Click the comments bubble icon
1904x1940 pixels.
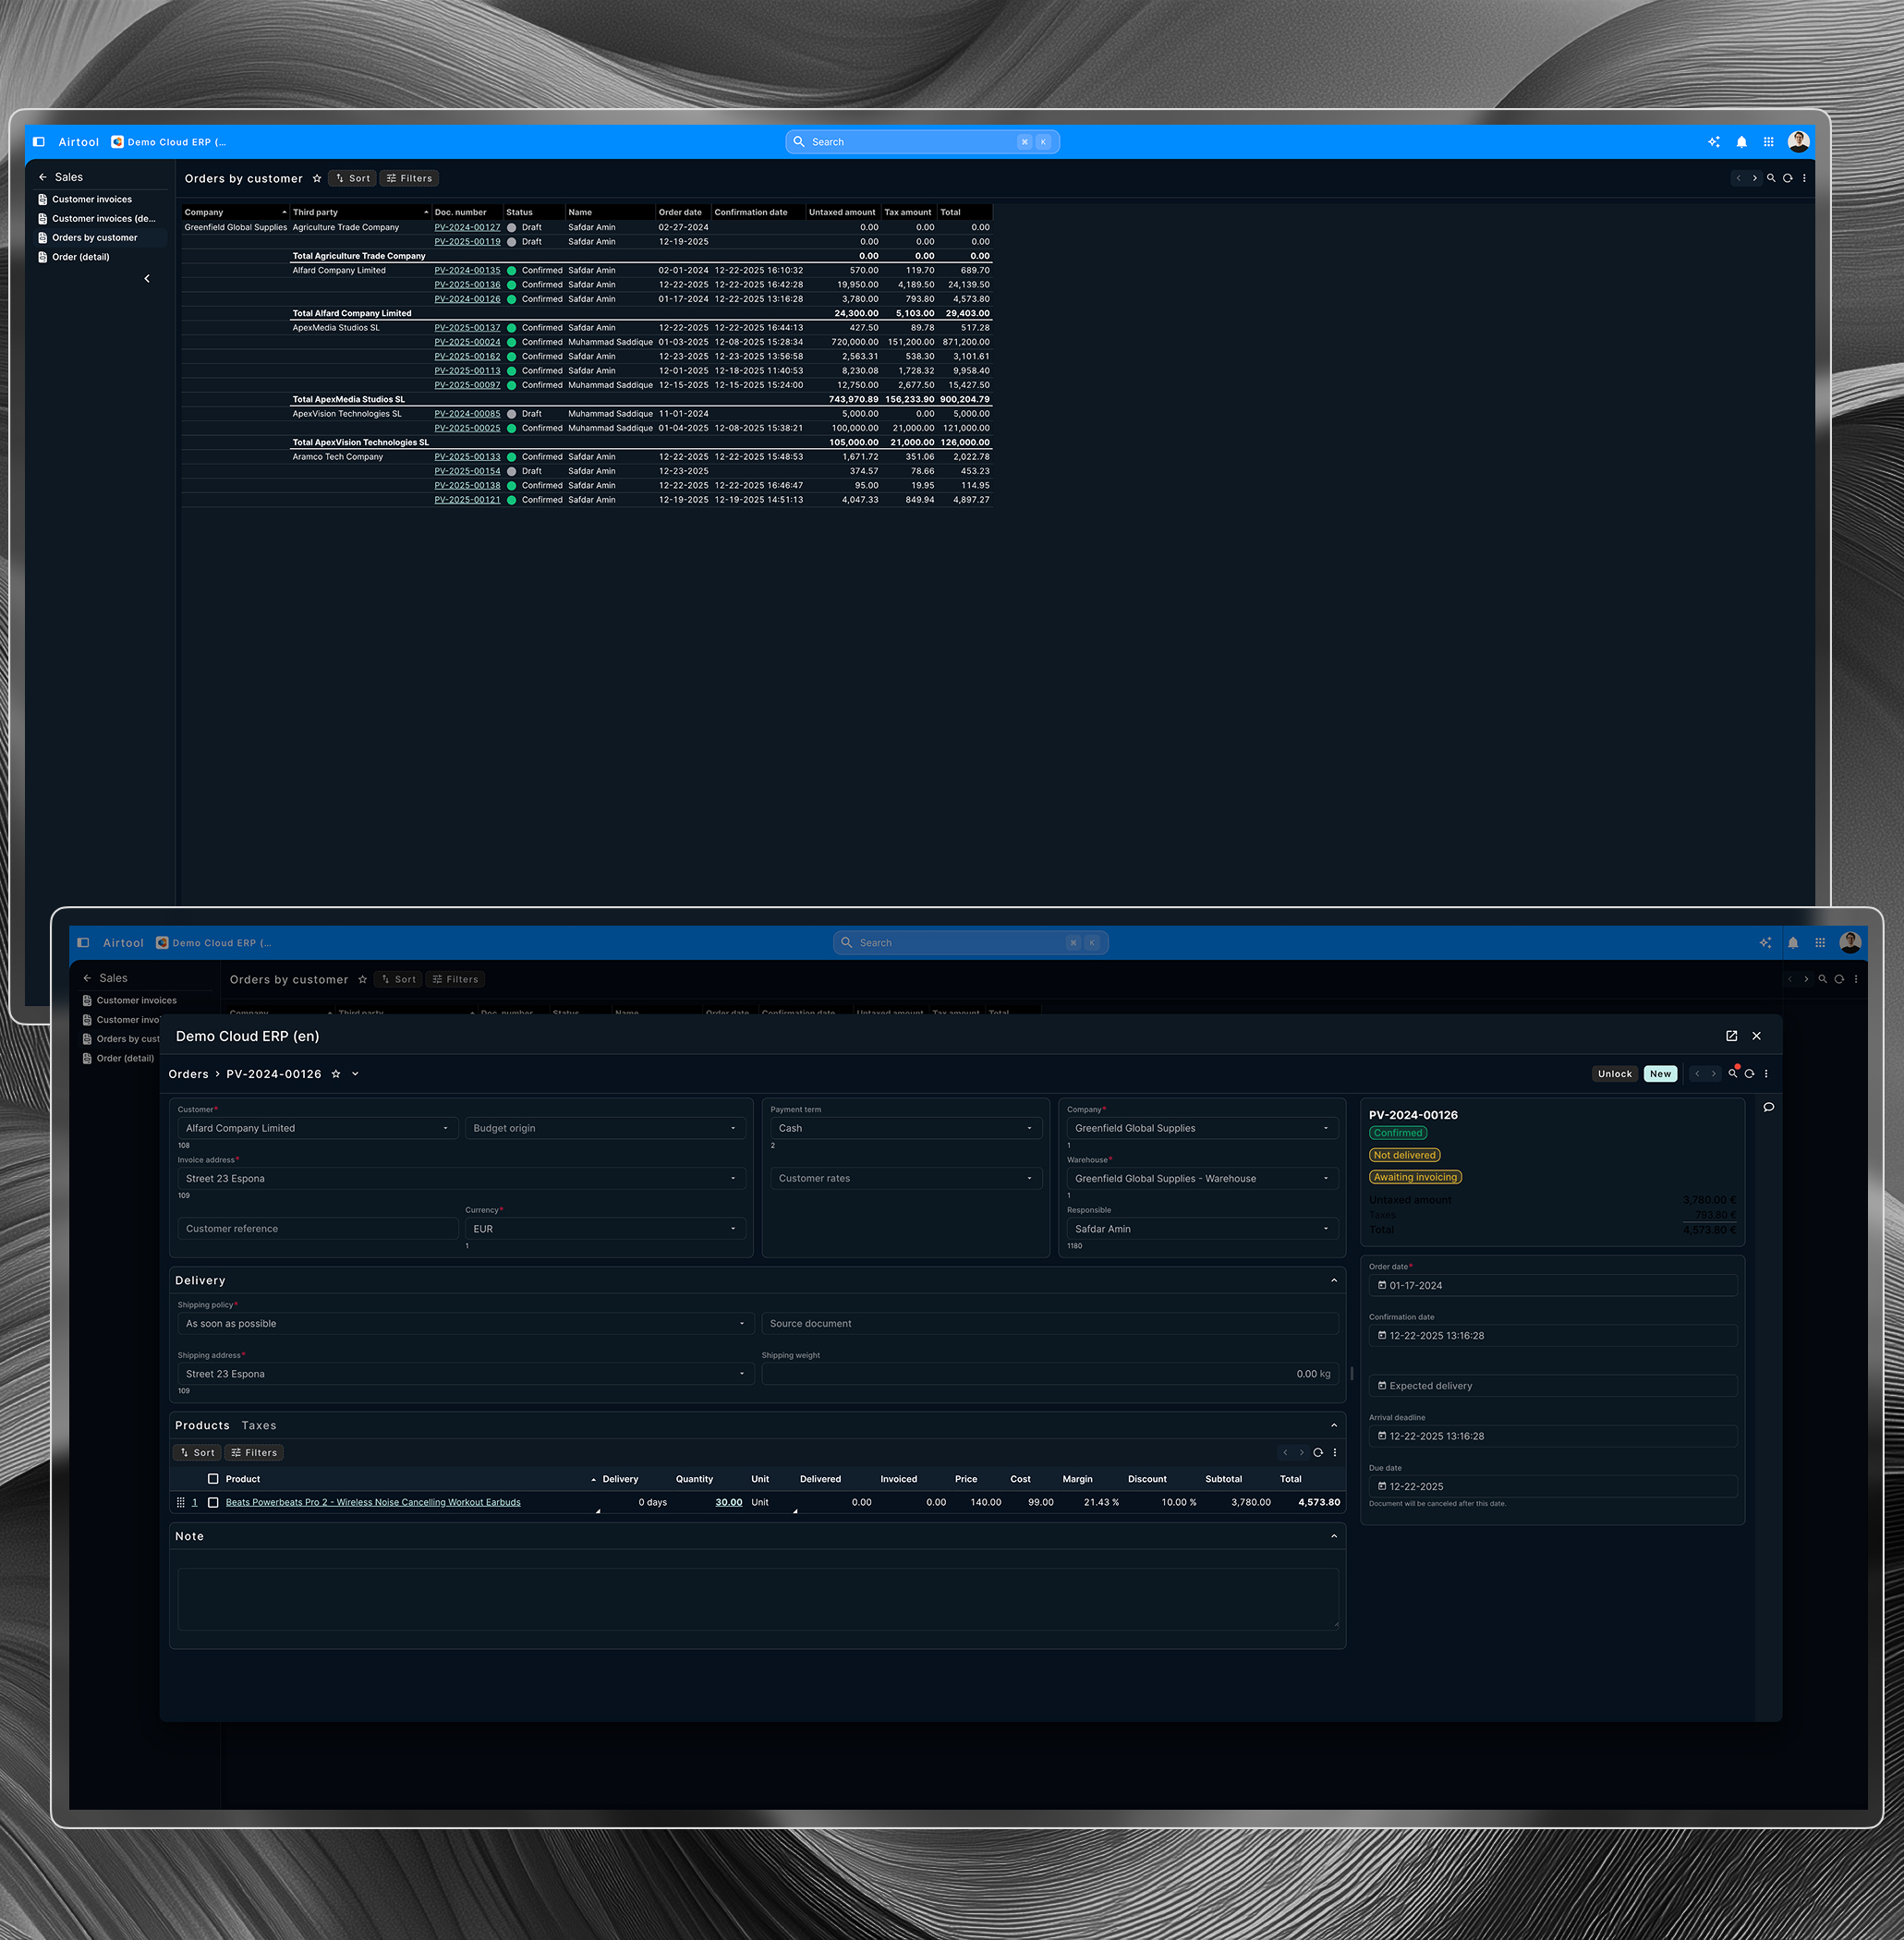1768,1107
